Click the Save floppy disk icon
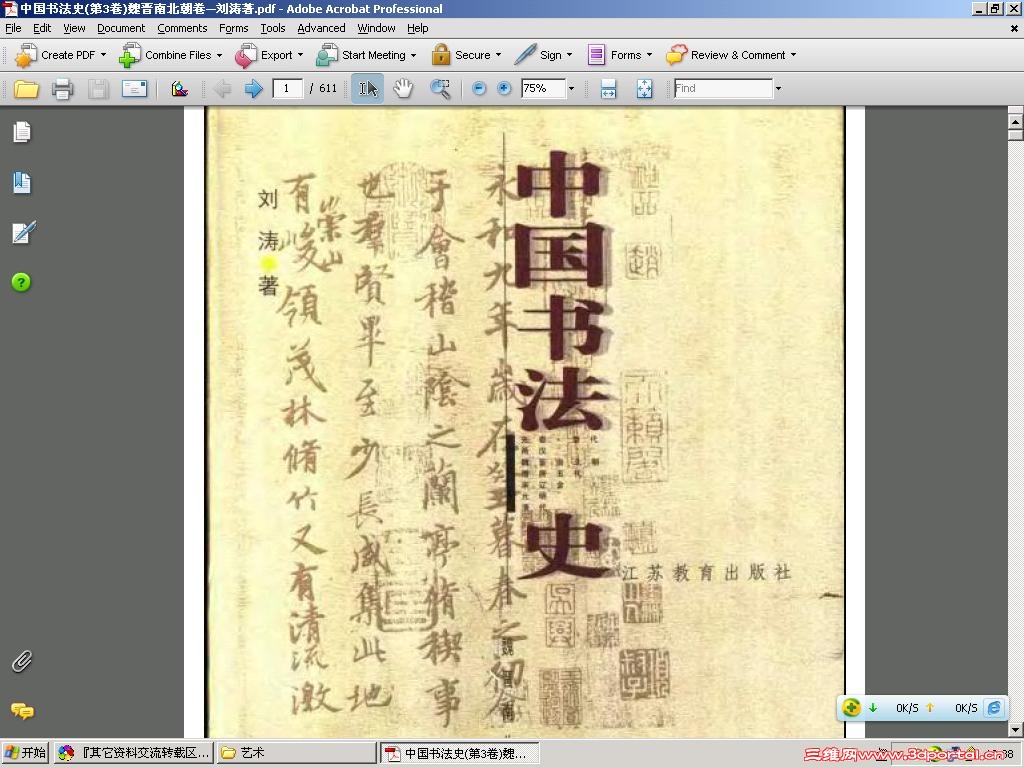 98,88
